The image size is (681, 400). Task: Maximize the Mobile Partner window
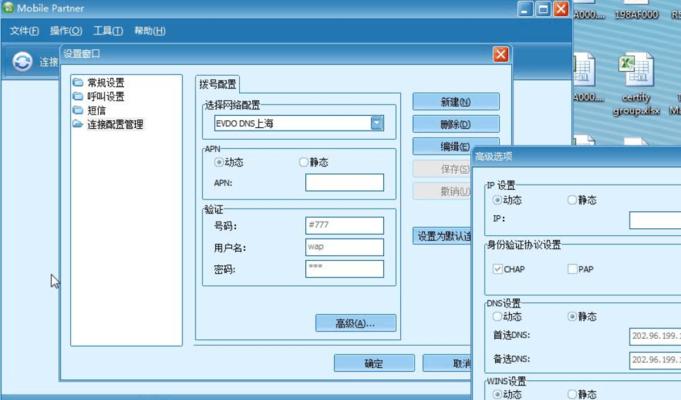(x=543, y=9)
